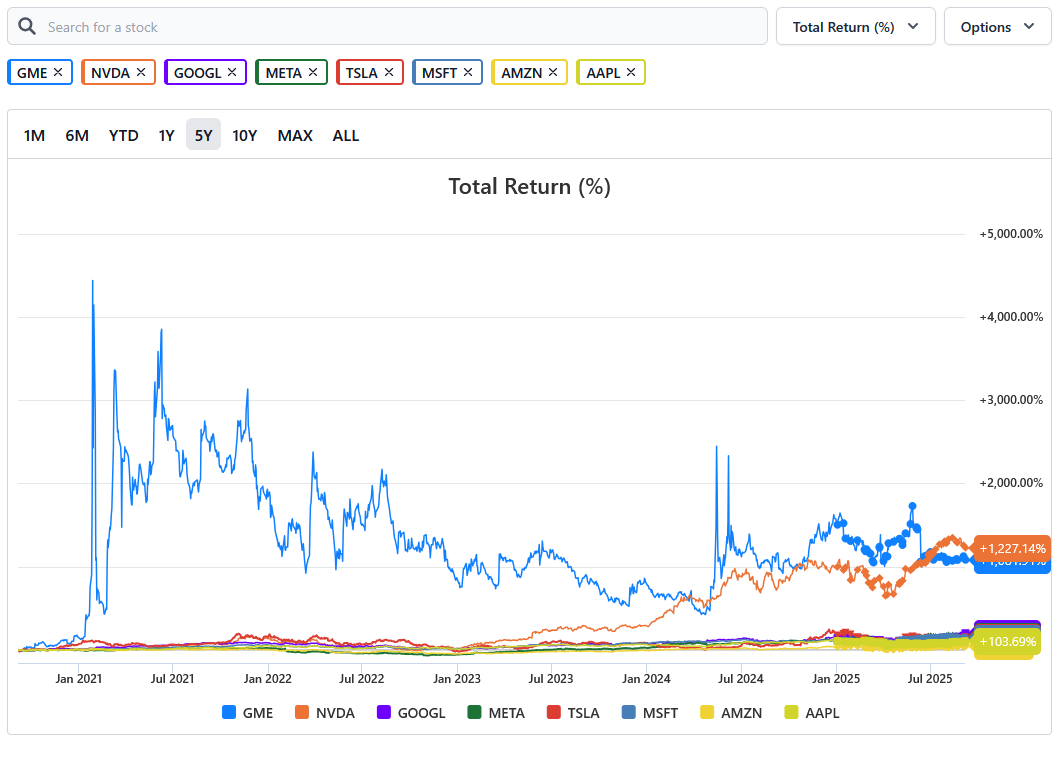Click the AAPL ticker chip label

(x=603, y=73)
